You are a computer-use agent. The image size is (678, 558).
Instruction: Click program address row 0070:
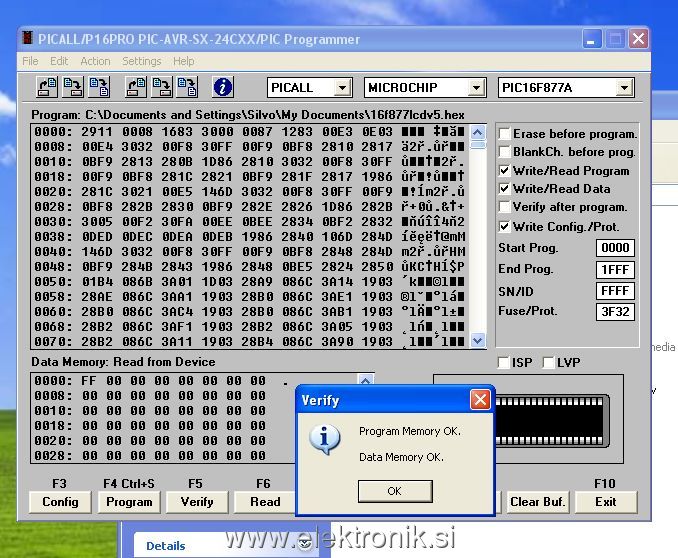click(54, 342)
